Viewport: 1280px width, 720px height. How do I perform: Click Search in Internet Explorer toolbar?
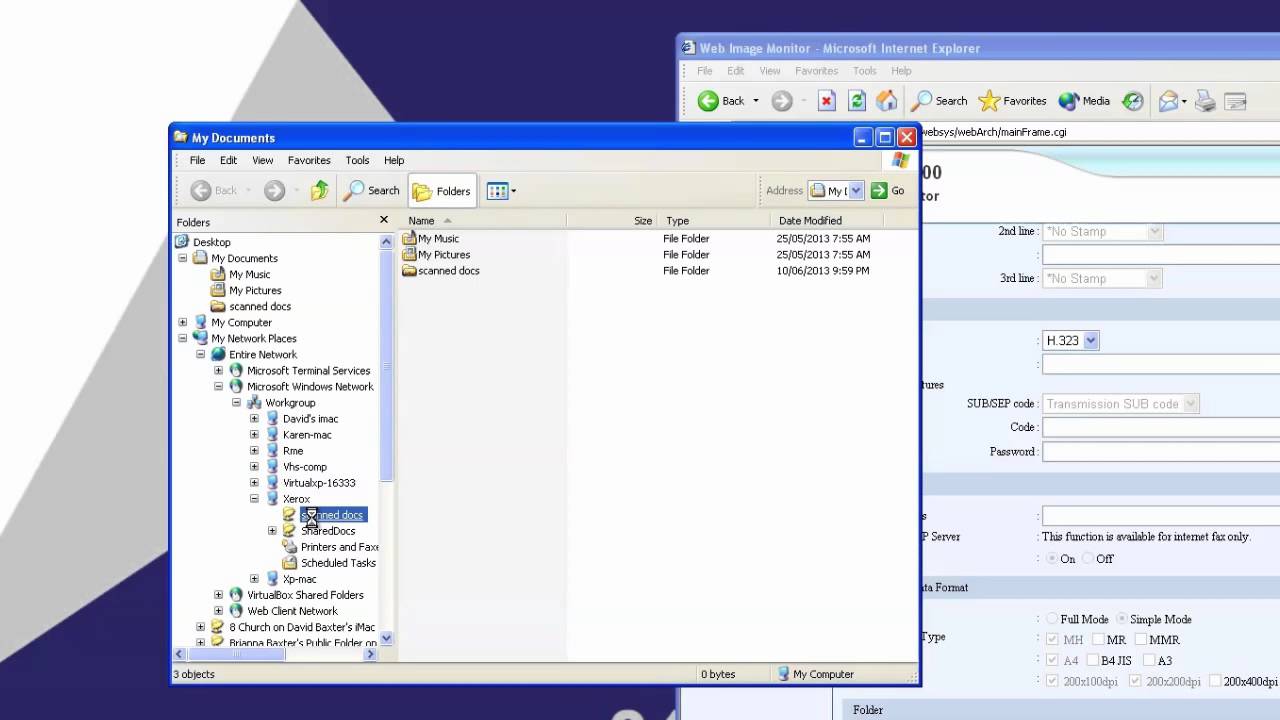(x=940, y=101)
